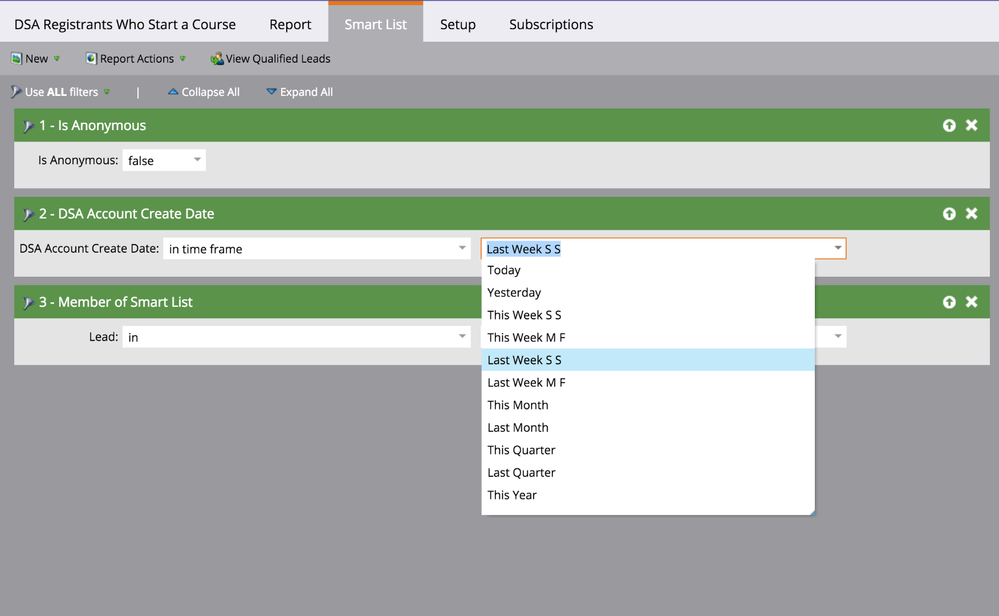
Task: Remove the Is Anonymous filter with its X icon
Action: [x=971, y=125]
